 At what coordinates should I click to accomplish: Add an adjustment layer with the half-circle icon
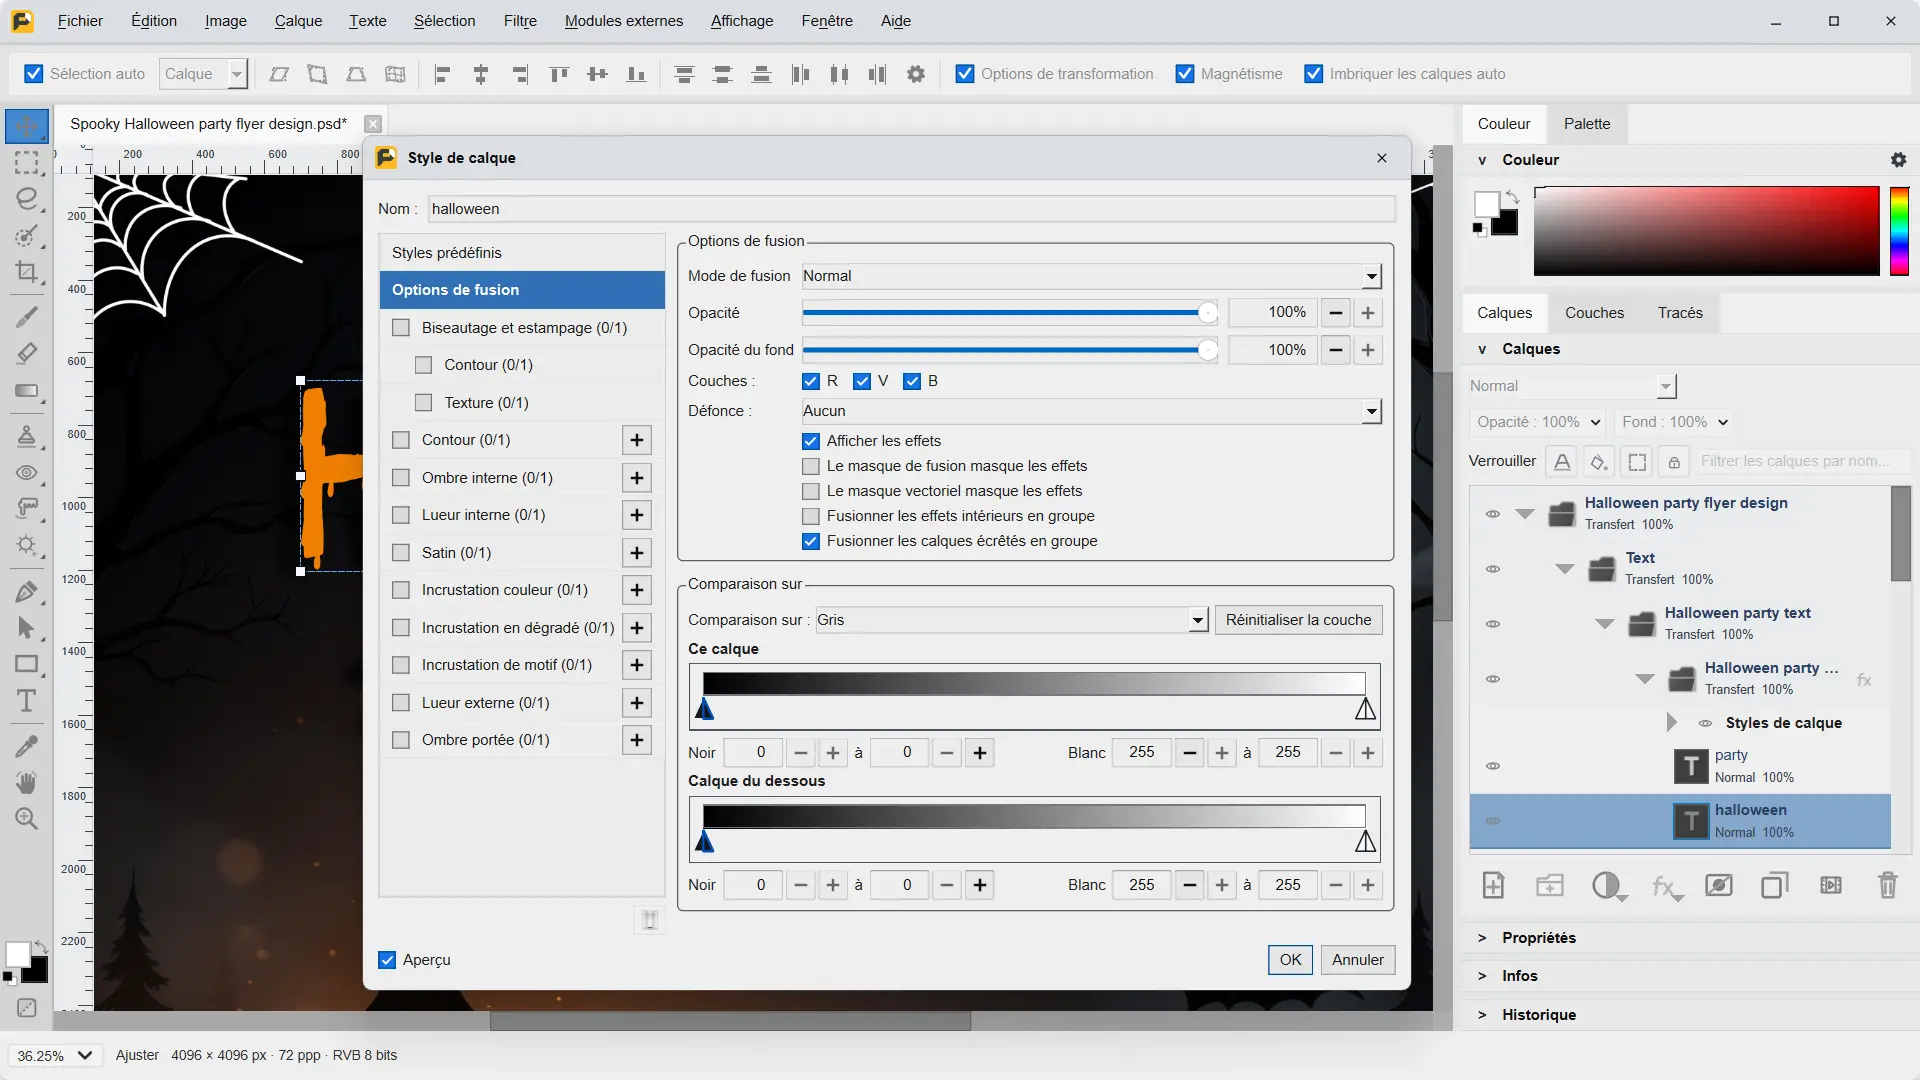1607,886
